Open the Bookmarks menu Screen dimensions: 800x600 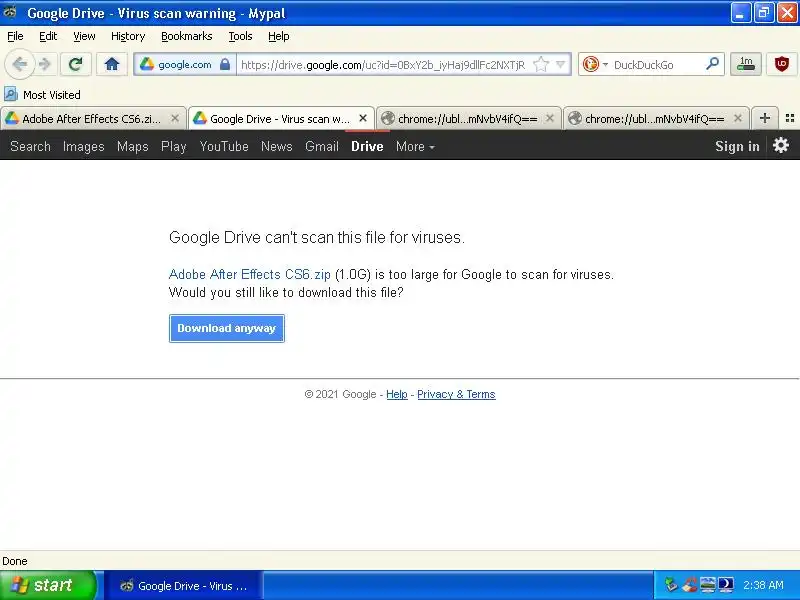187,36
